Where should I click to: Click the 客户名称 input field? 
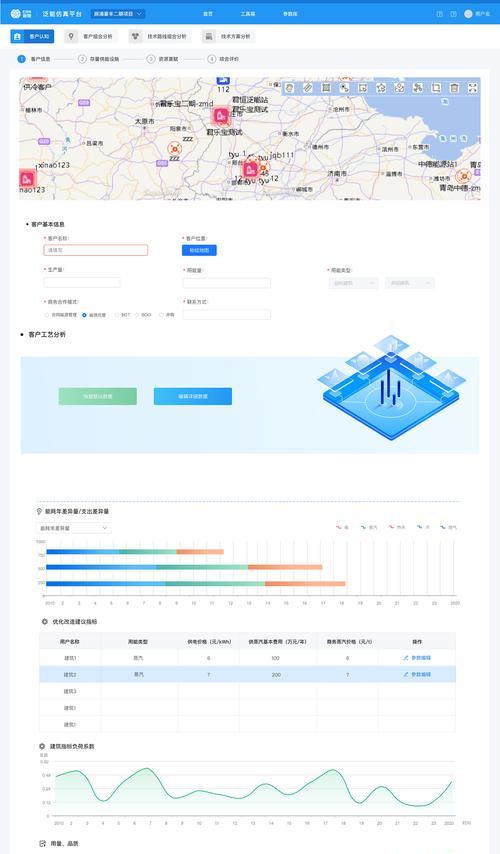click(96, 250)
